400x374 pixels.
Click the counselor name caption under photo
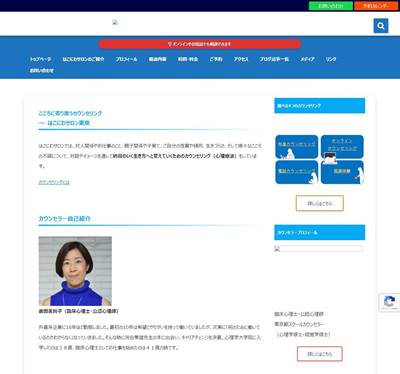click(78, 311)
